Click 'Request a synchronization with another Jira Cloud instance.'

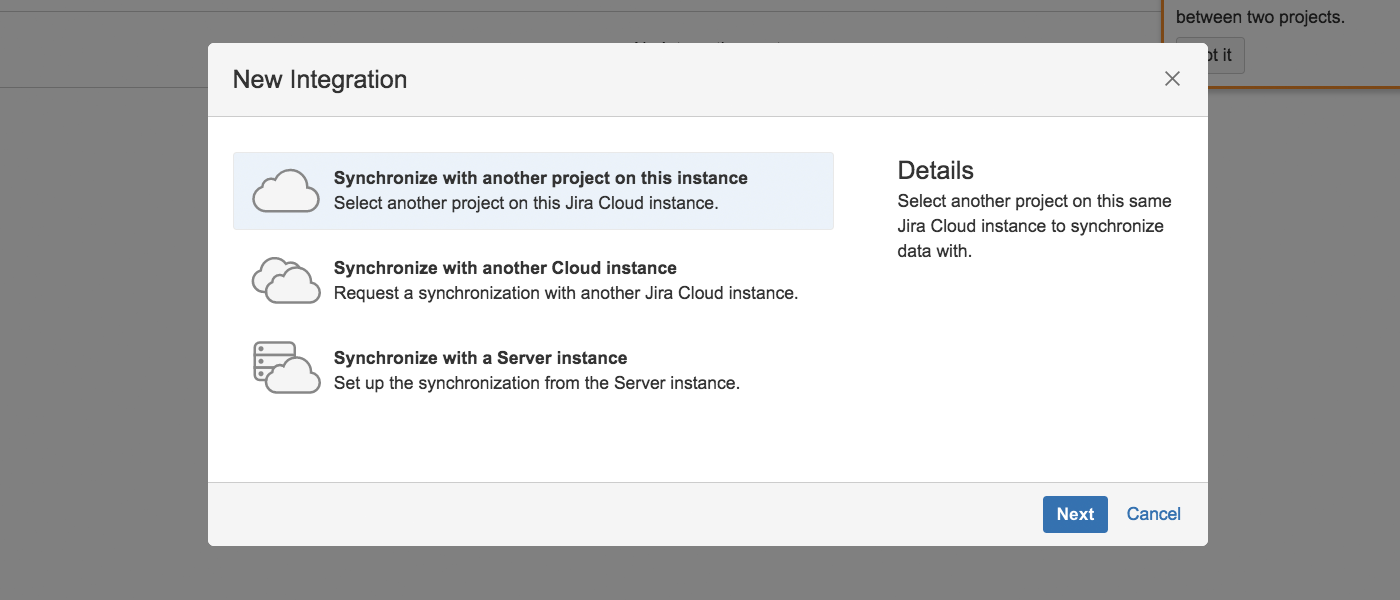[566, 293]
